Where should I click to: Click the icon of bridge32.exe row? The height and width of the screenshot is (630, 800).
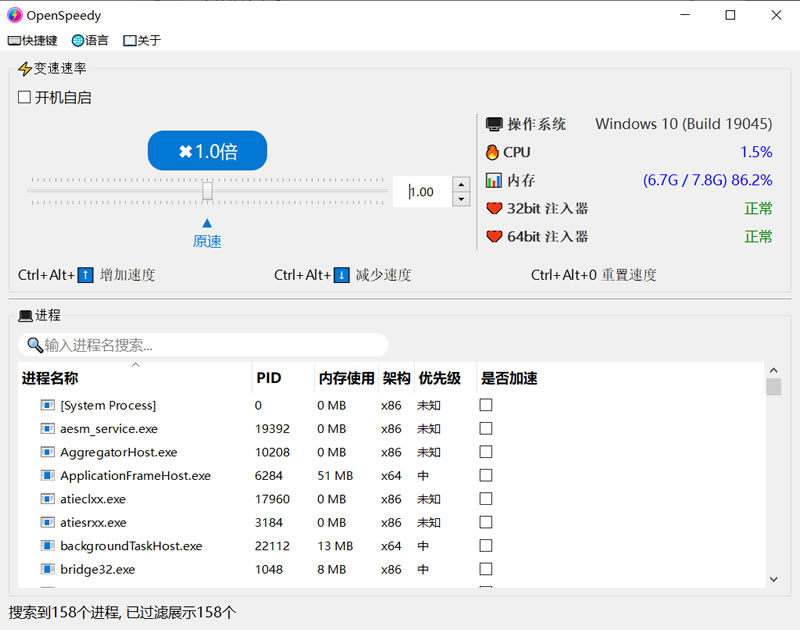(47, 569)
